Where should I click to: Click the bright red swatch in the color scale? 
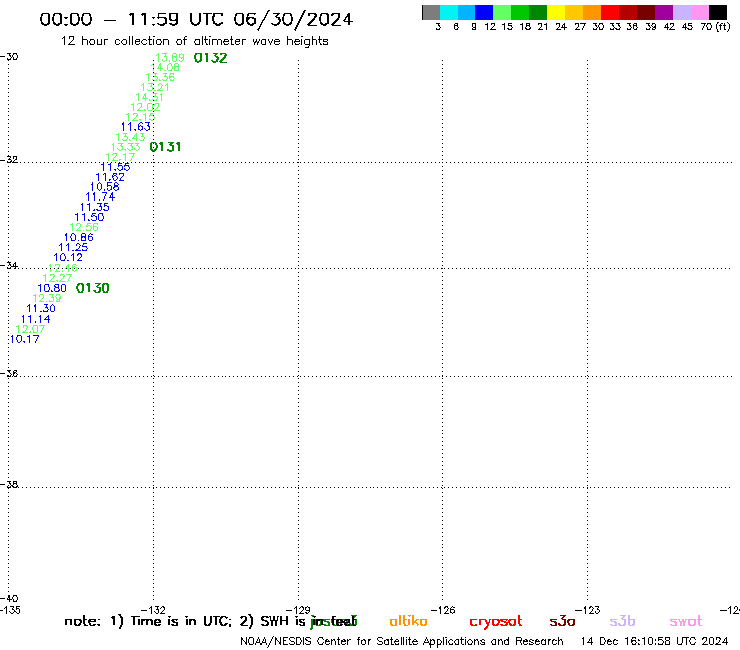point(610,12)
